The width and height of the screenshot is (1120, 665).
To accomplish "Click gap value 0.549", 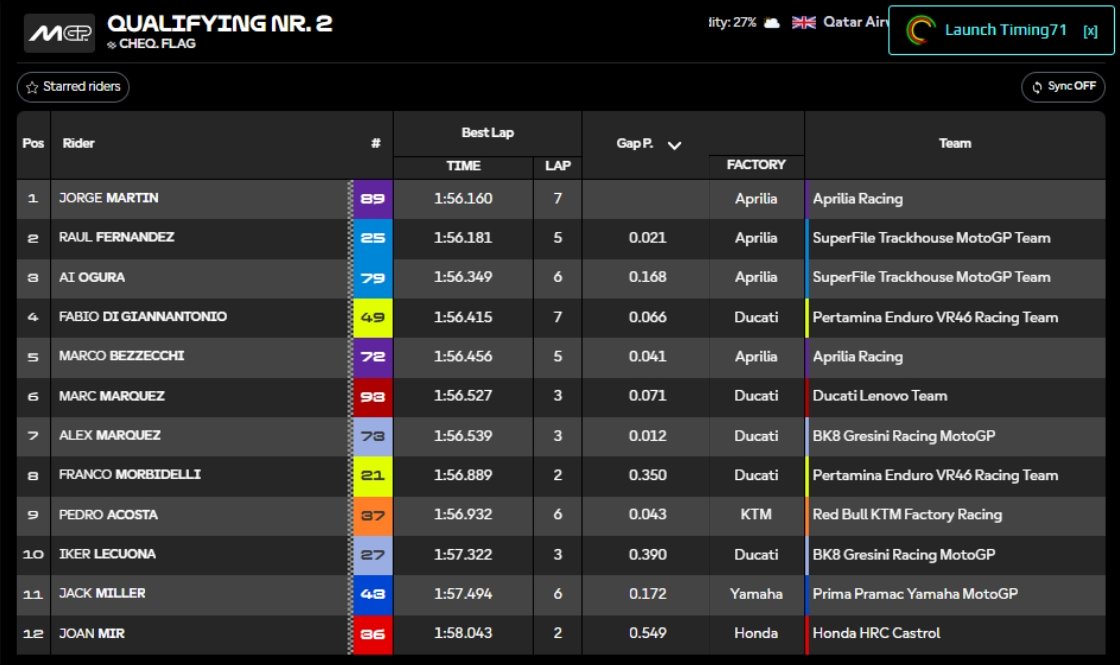I will click(x=647, y=633).
